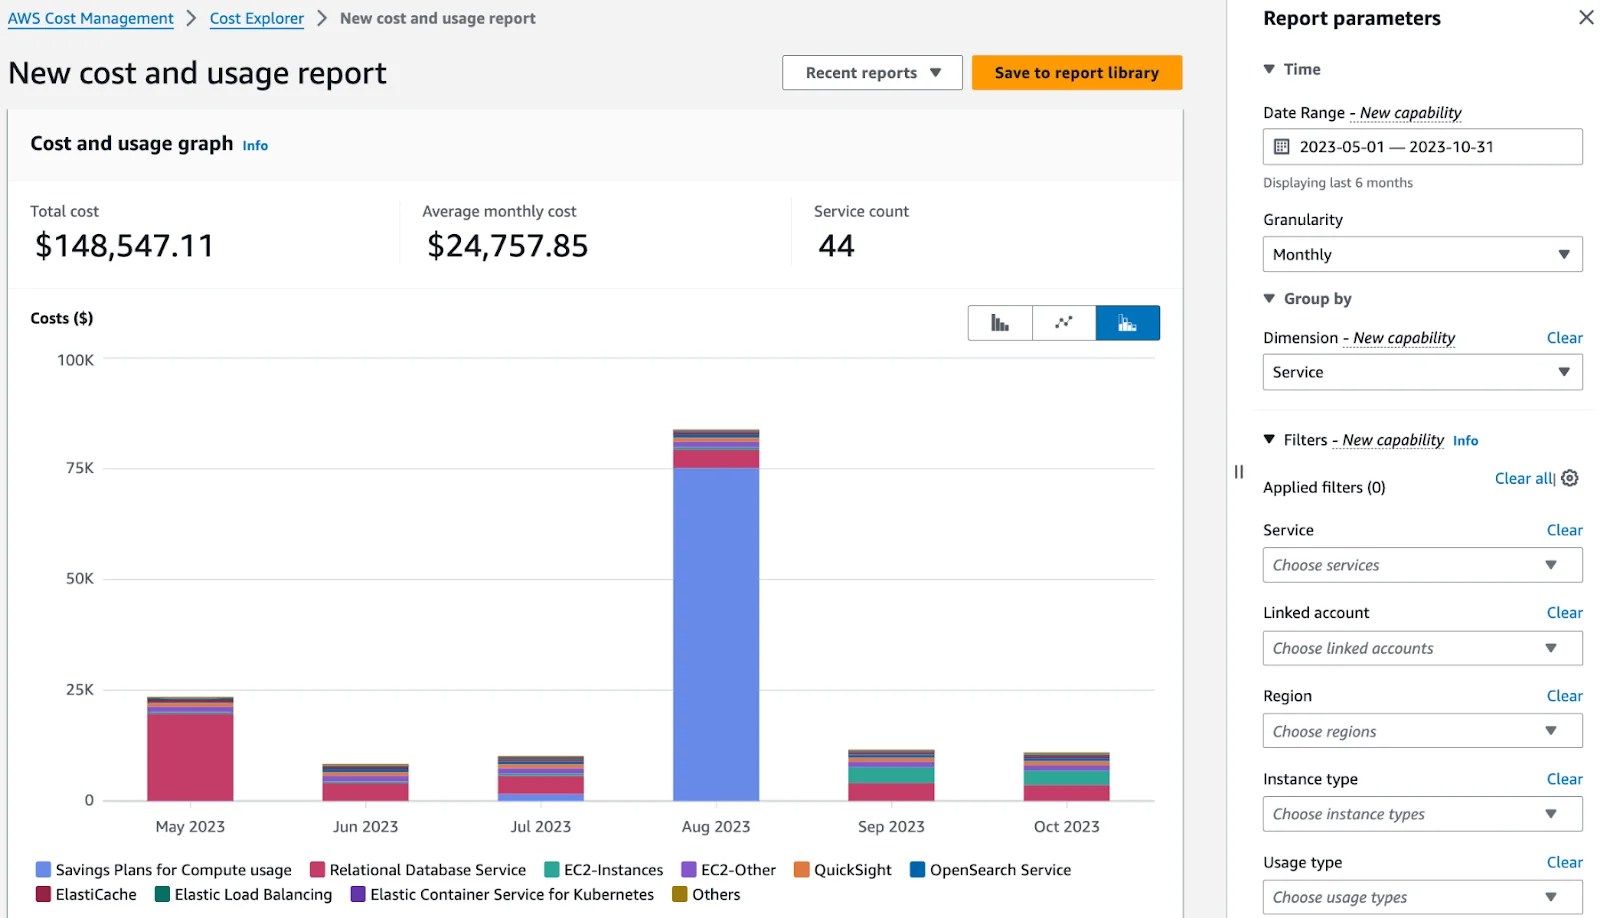Click the calendar icon in Date Range
Image resolution: width=1600 pixels, height=918 pixels.
[1283, 146]
